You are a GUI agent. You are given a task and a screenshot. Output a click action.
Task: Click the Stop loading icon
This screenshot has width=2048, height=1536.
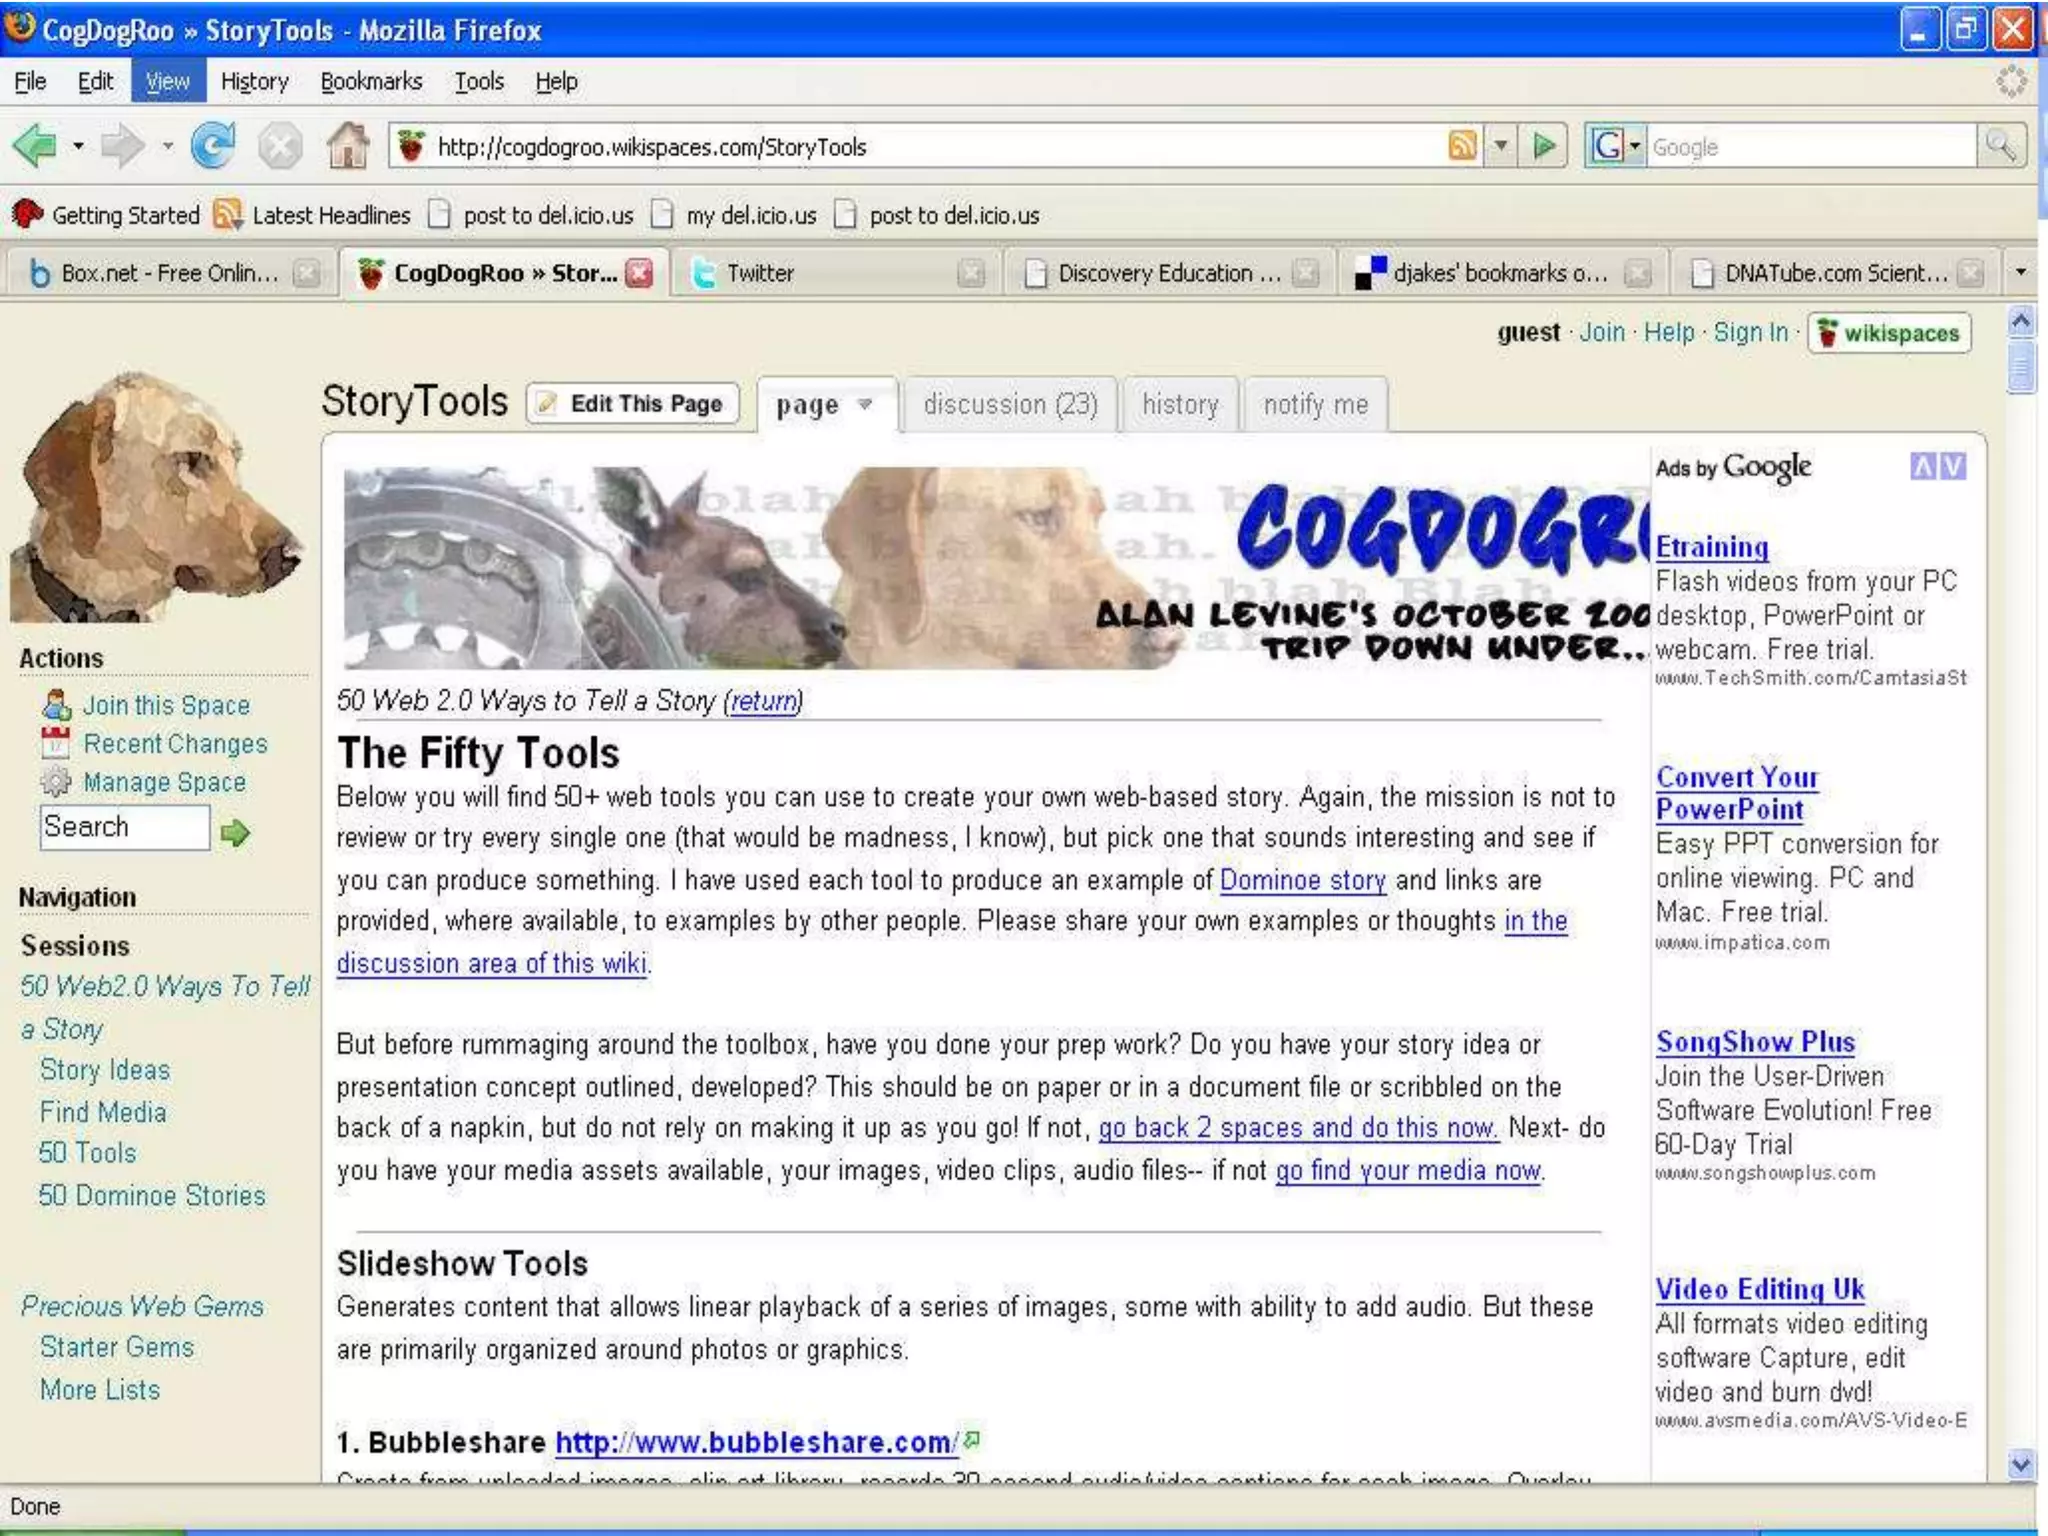point(280,147)
